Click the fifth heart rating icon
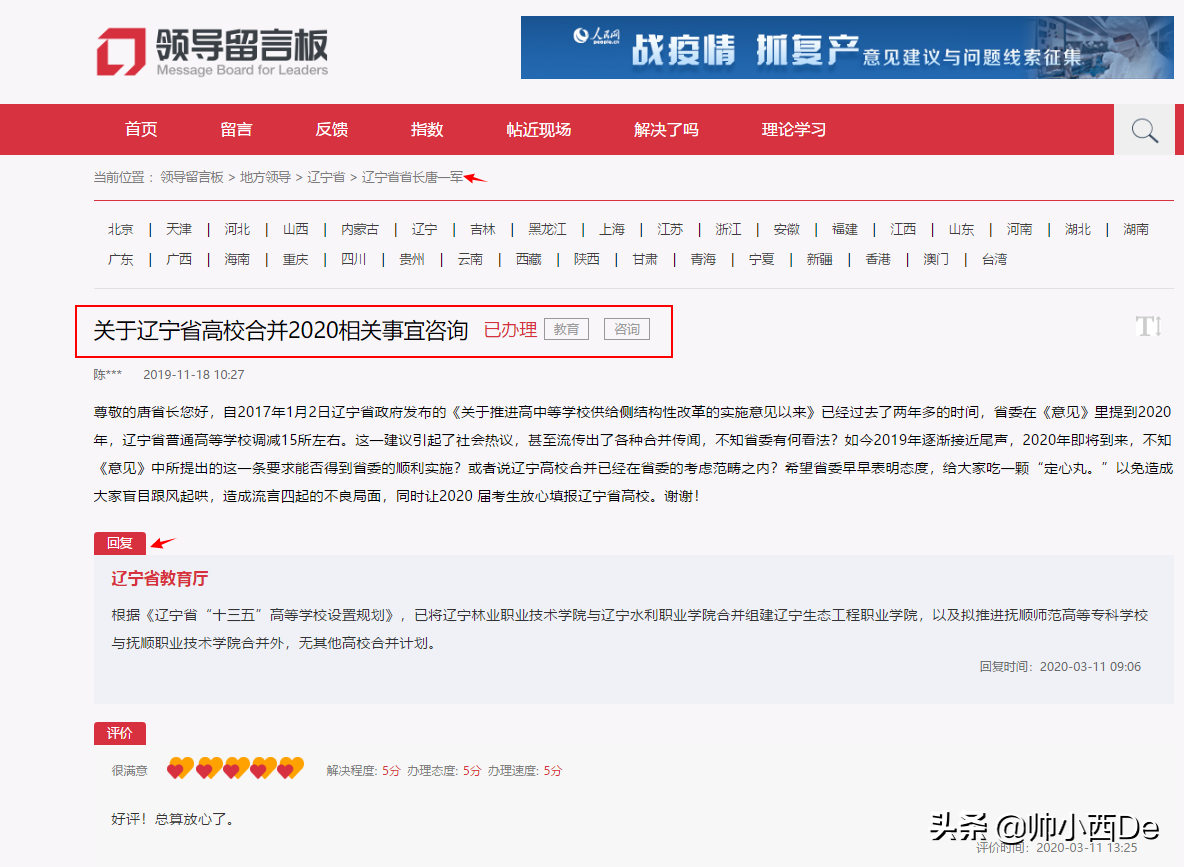The height and width of the screenshot is (867, 1184). pos(291,769)
